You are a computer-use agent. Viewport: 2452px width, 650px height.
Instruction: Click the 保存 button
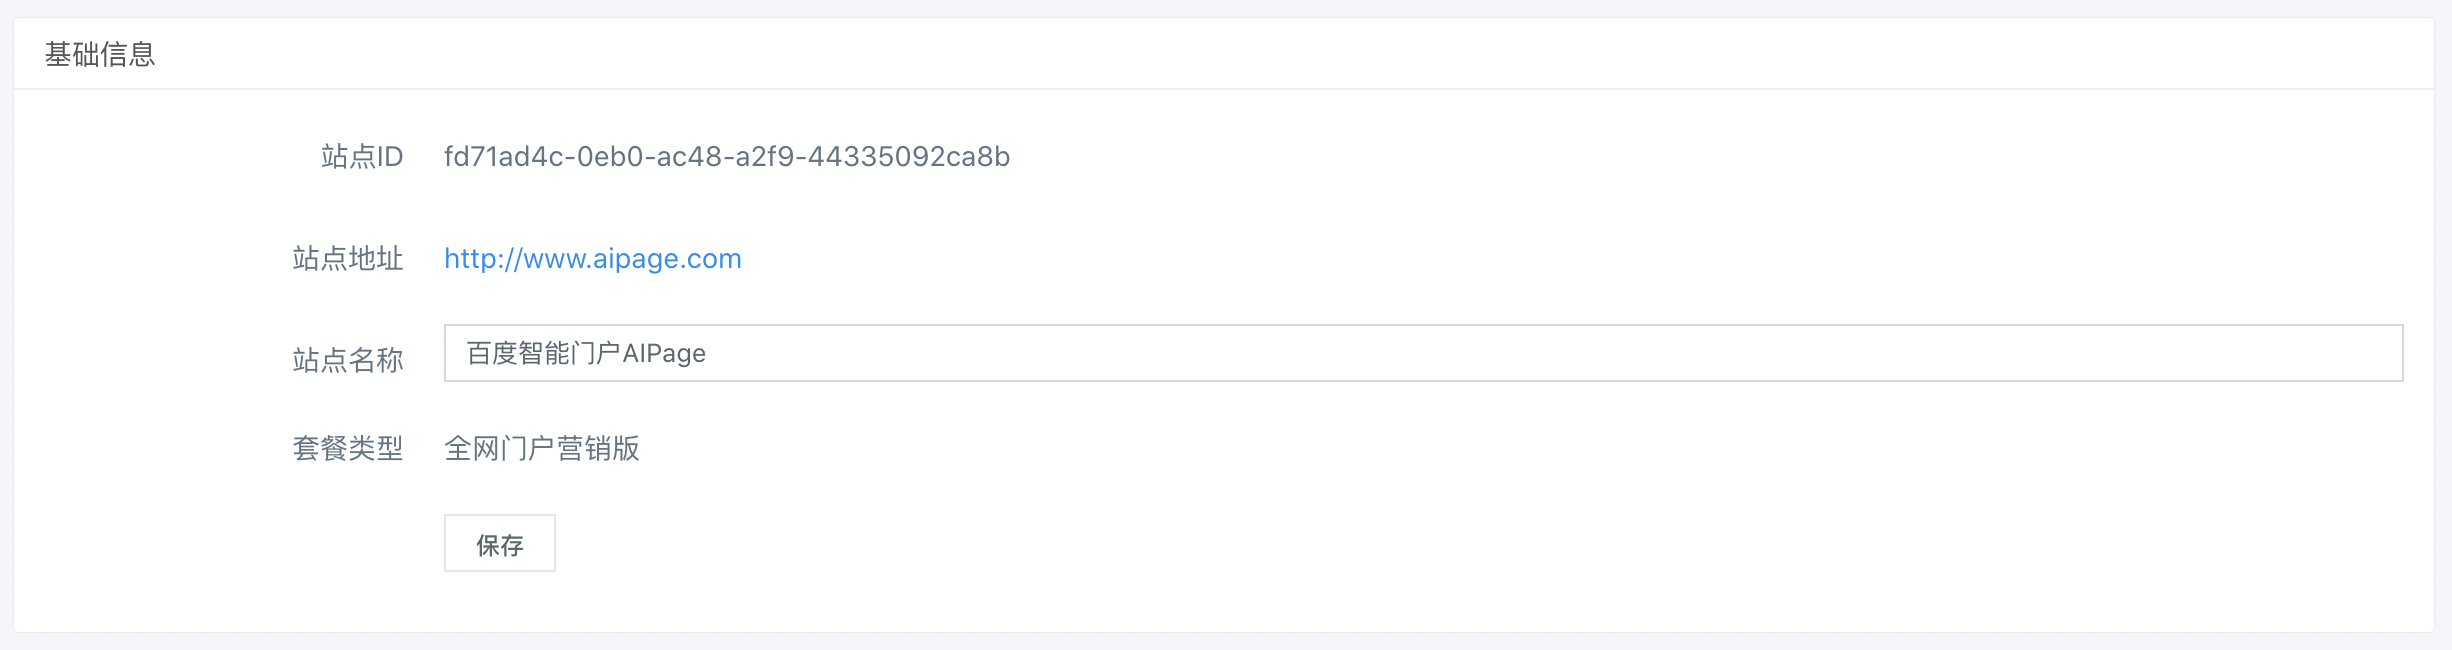coord(499,543)
